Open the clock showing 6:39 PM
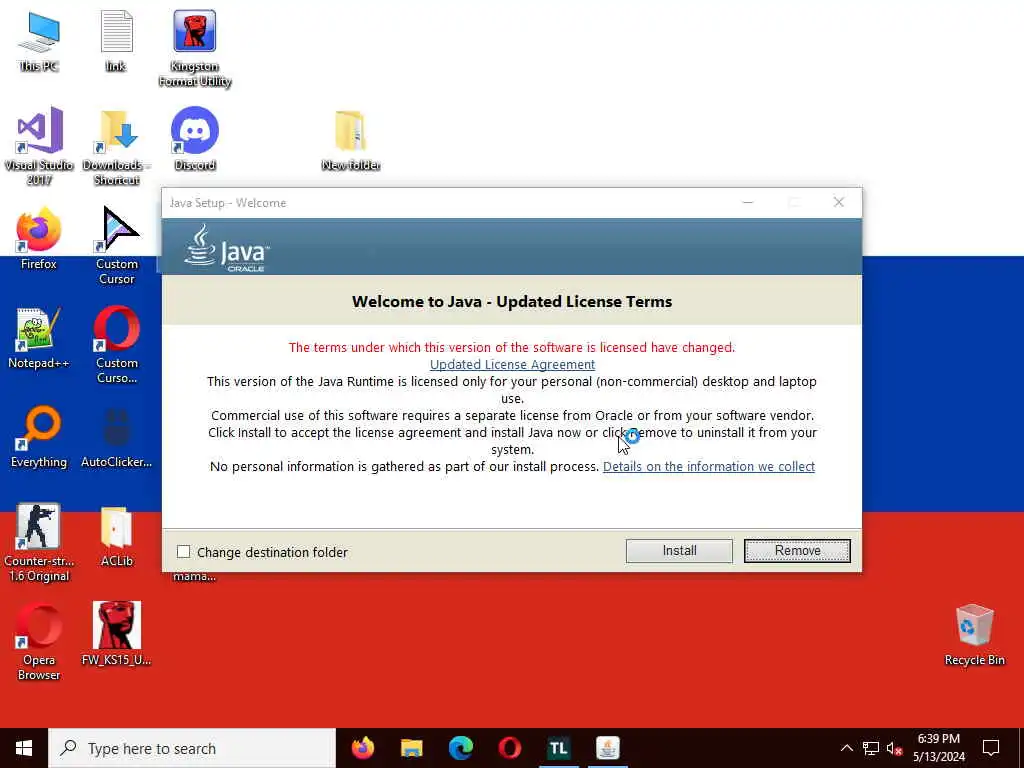Image resolution: width=1024 pixels, height=768 pixels. point(939,748)
